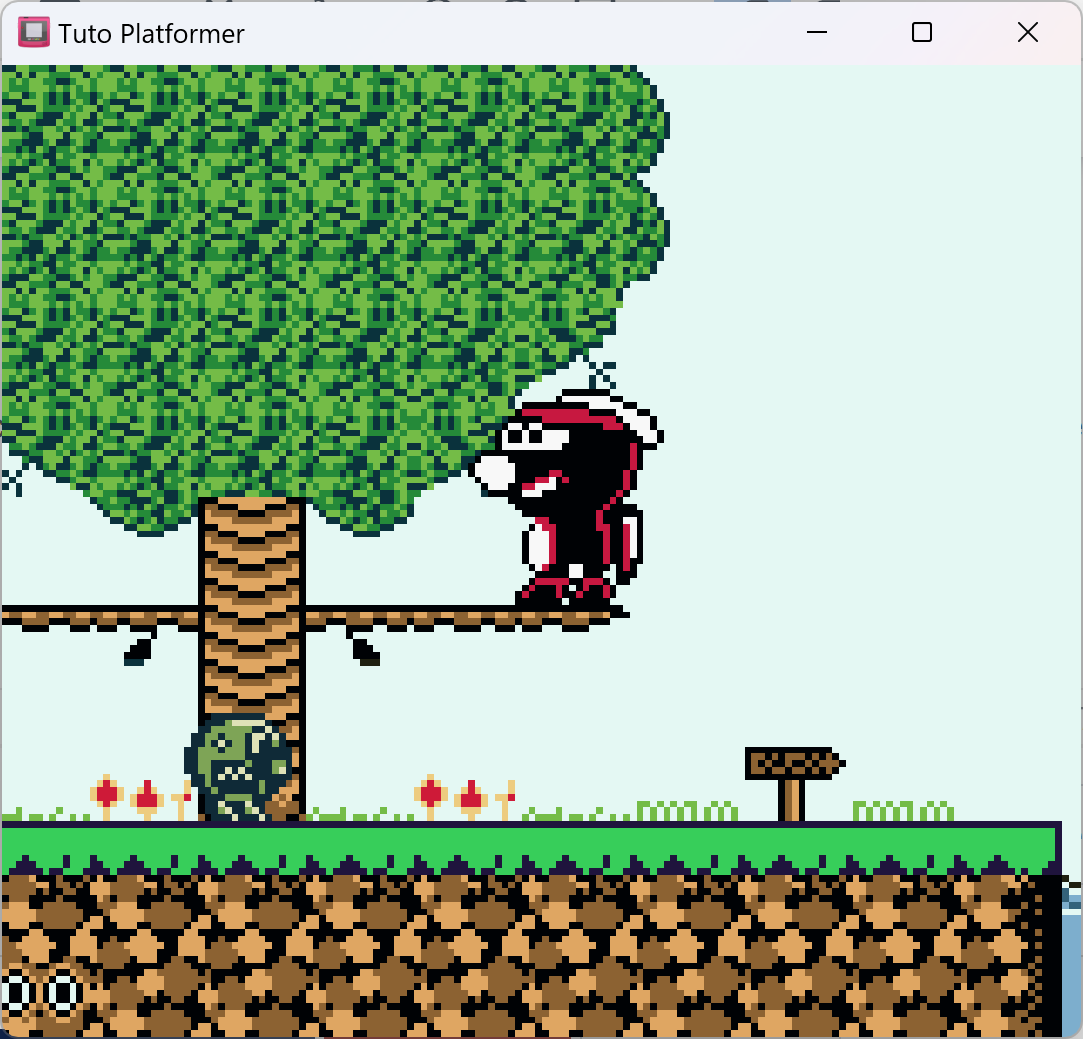
Task: Click the dark leaf under the left branch
Action: pos(140,650)
